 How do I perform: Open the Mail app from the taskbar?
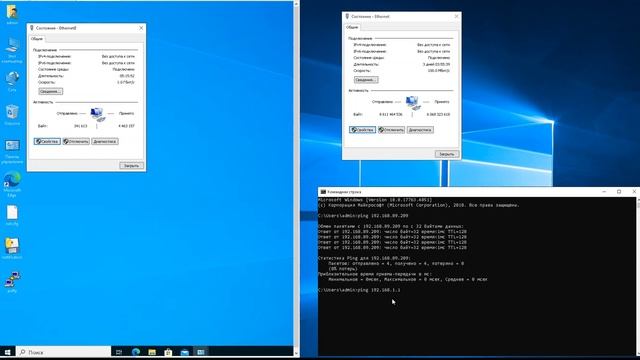184,352
